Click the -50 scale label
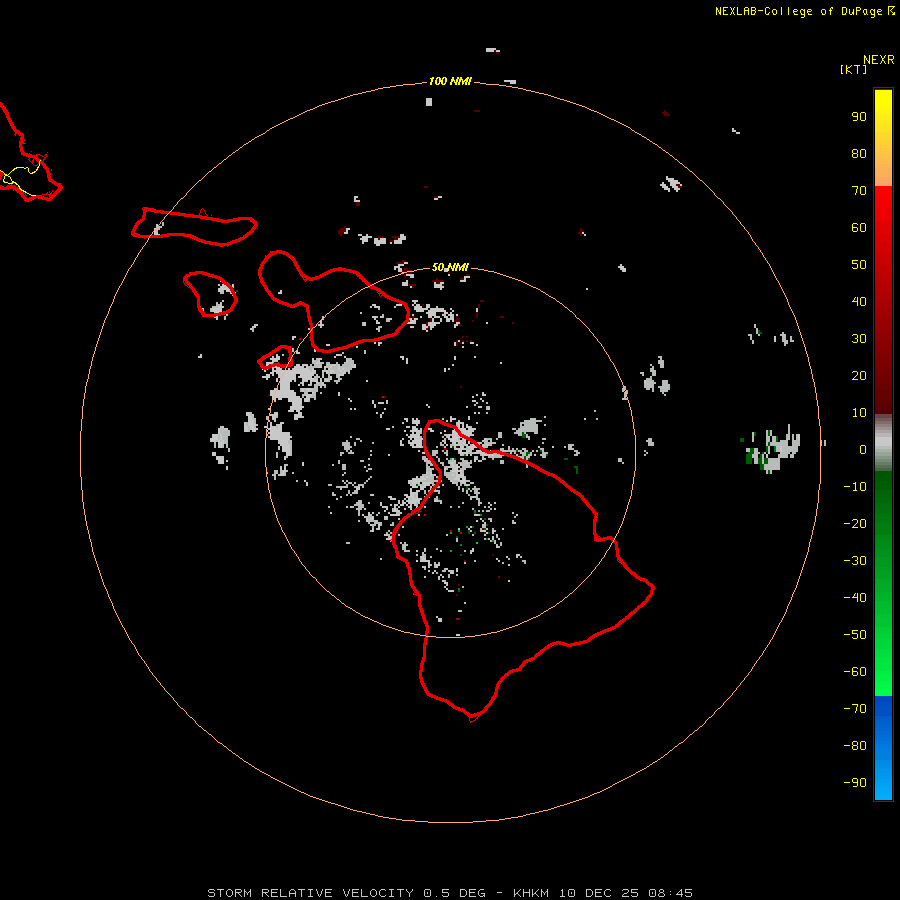This screenshot has height=900, width=900. pyautogui.click(x=855, y=635)
